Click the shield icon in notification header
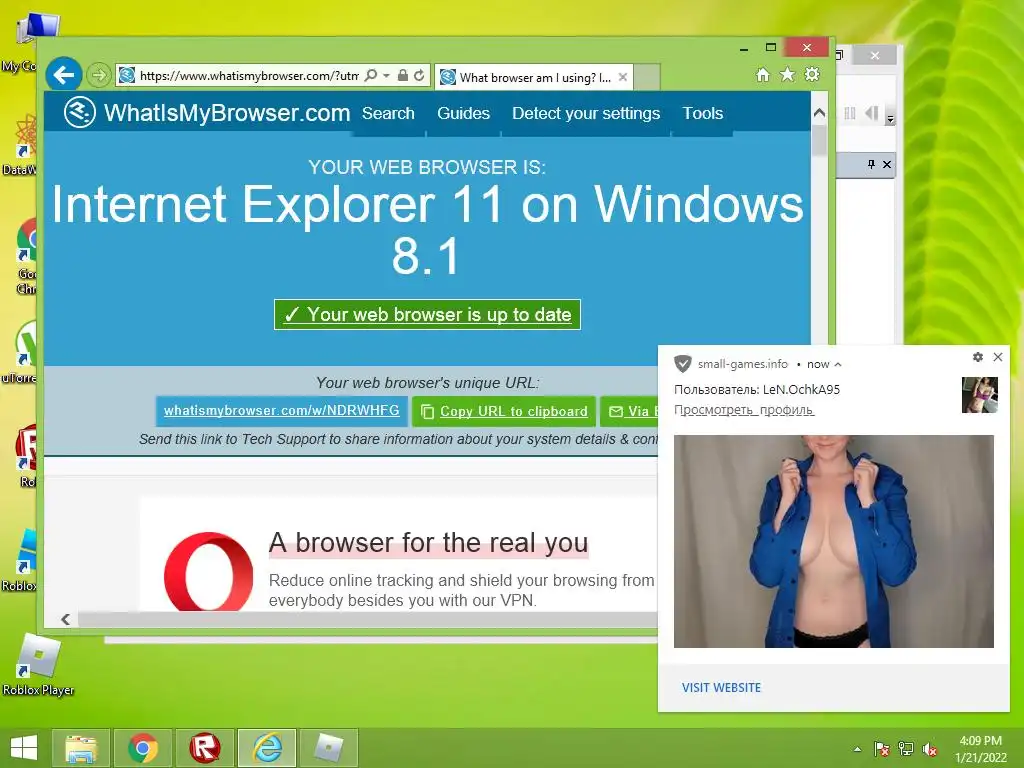1024x768 pixels. (x=682, y=364)
